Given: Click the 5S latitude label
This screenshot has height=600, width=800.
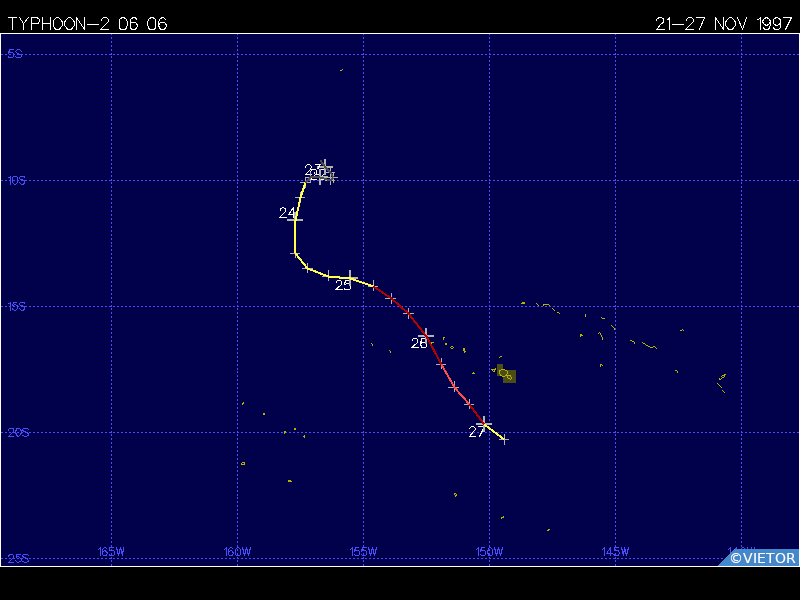Looking at the screenshot, I should (x=15, y=54).
